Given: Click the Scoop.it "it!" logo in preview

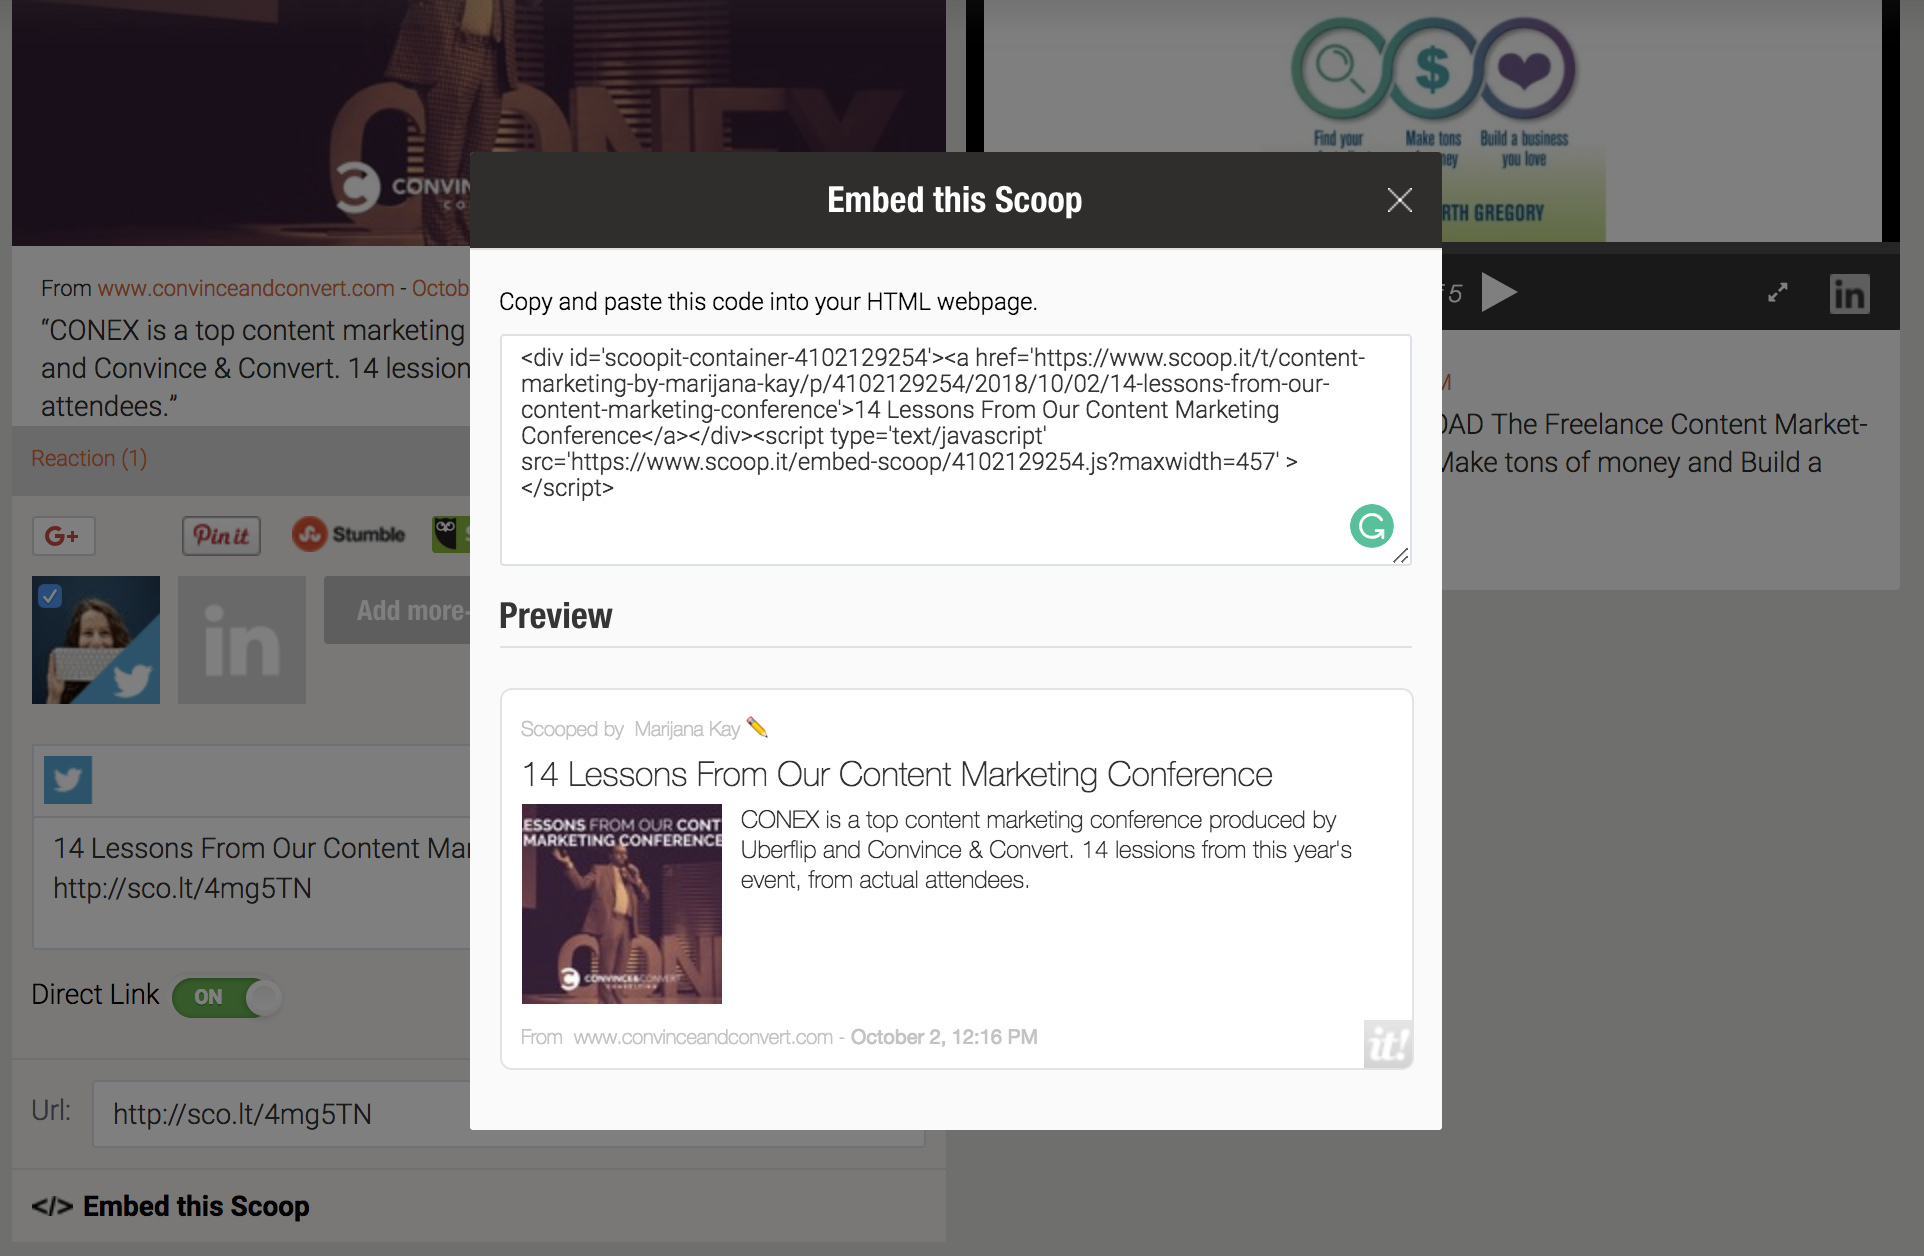Looking at the screenshot, I should [x=1388, y=1045].
